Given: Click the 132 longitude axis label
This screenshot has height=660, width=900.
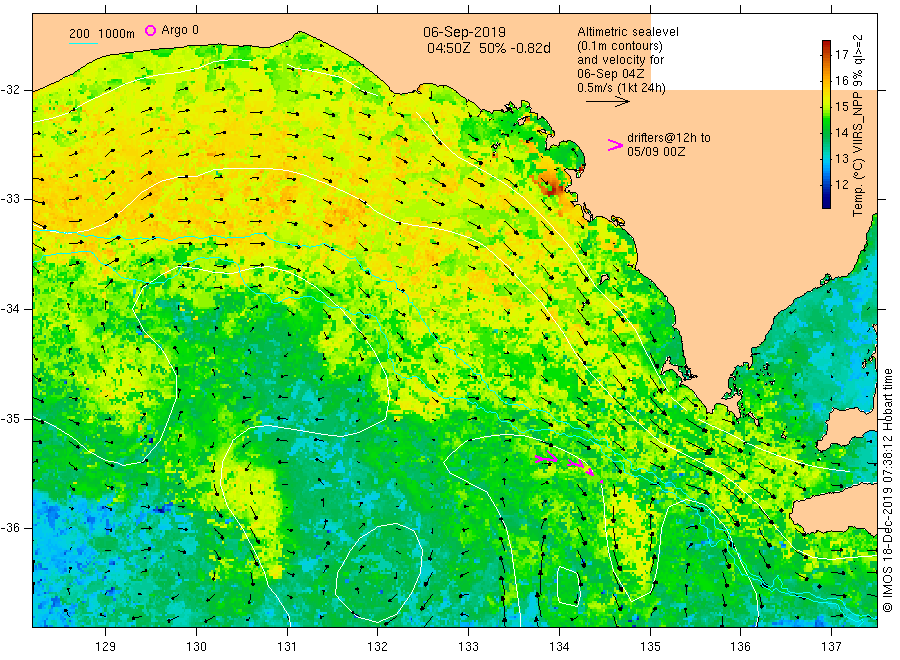Looking at the screenshot, I should 378,647.
